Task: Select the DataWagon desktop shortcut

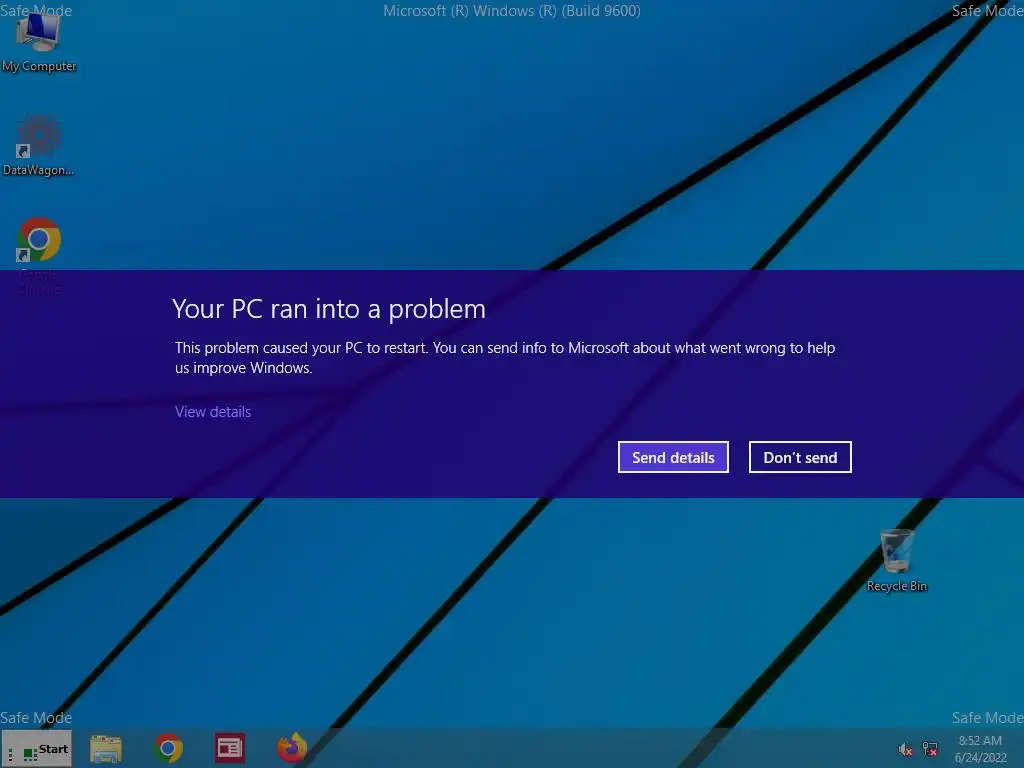Action: tap(39, 145)
